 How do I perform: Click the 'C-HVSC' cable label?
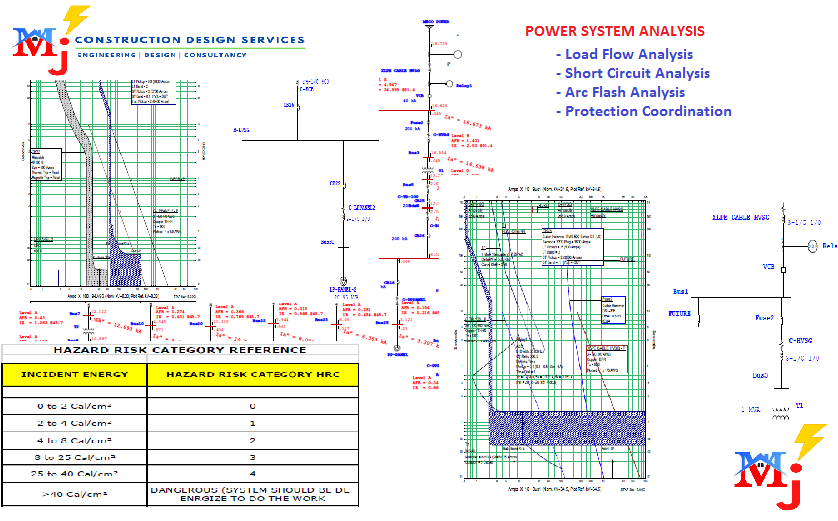pos(800,341)
